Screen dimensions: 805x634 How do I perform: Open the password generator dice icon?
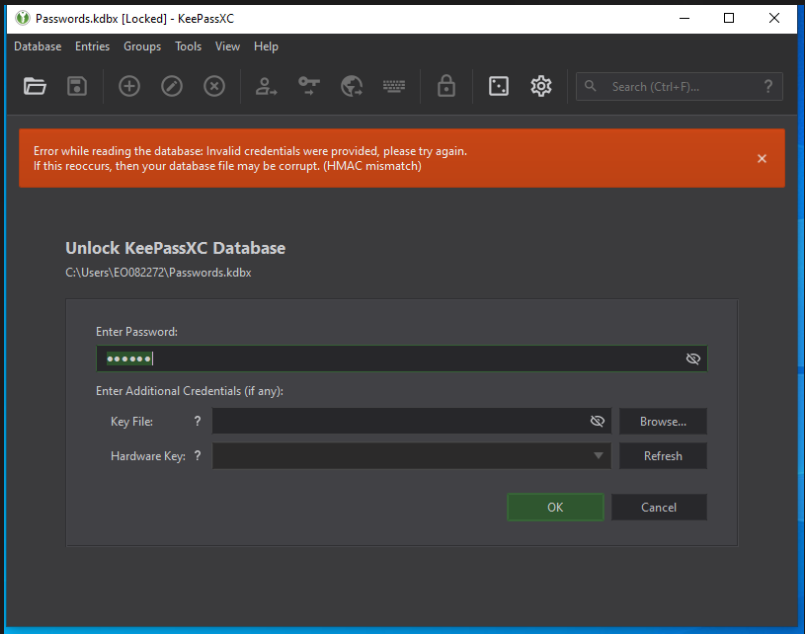[496, 86]
